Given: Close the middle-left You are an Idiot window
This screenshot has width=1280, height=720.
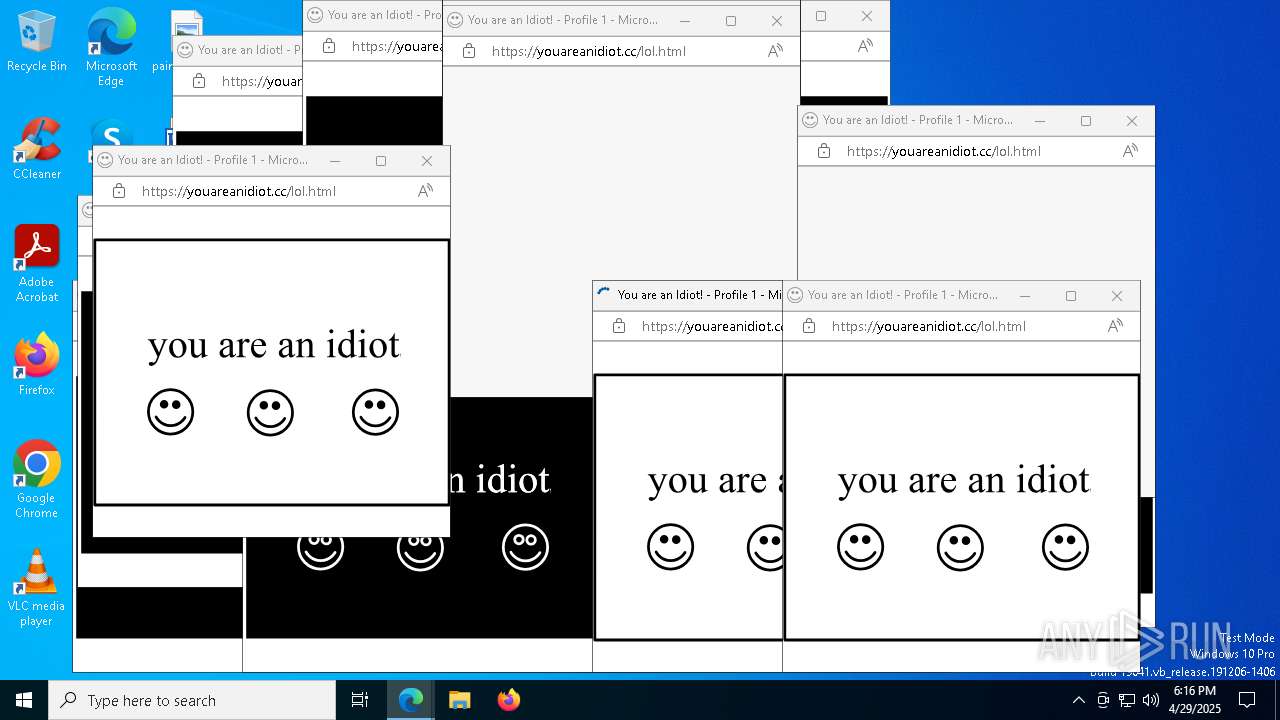Looking at the screenshot, I should coord(427,161).
